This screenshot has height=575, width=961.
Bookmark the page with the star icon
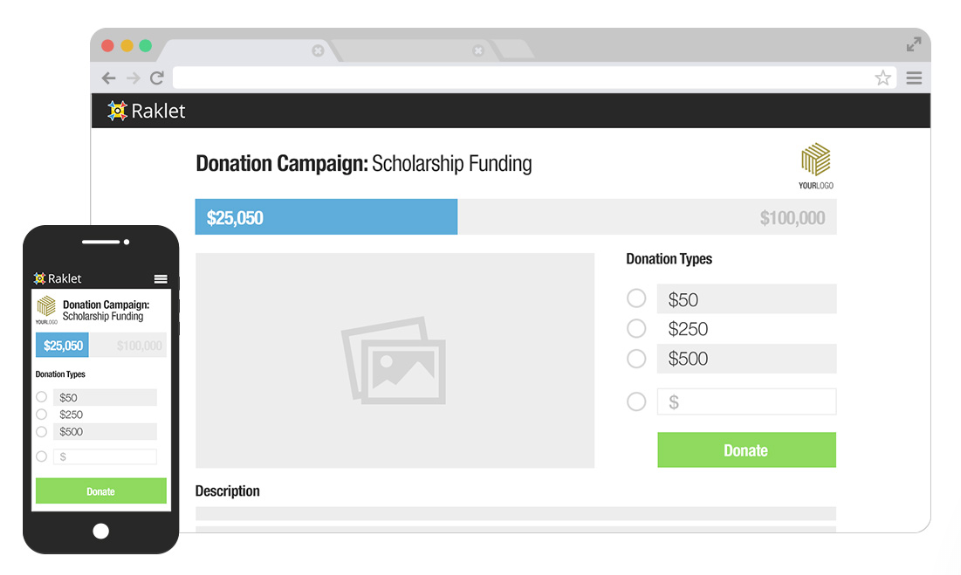(x=883, y=78)
